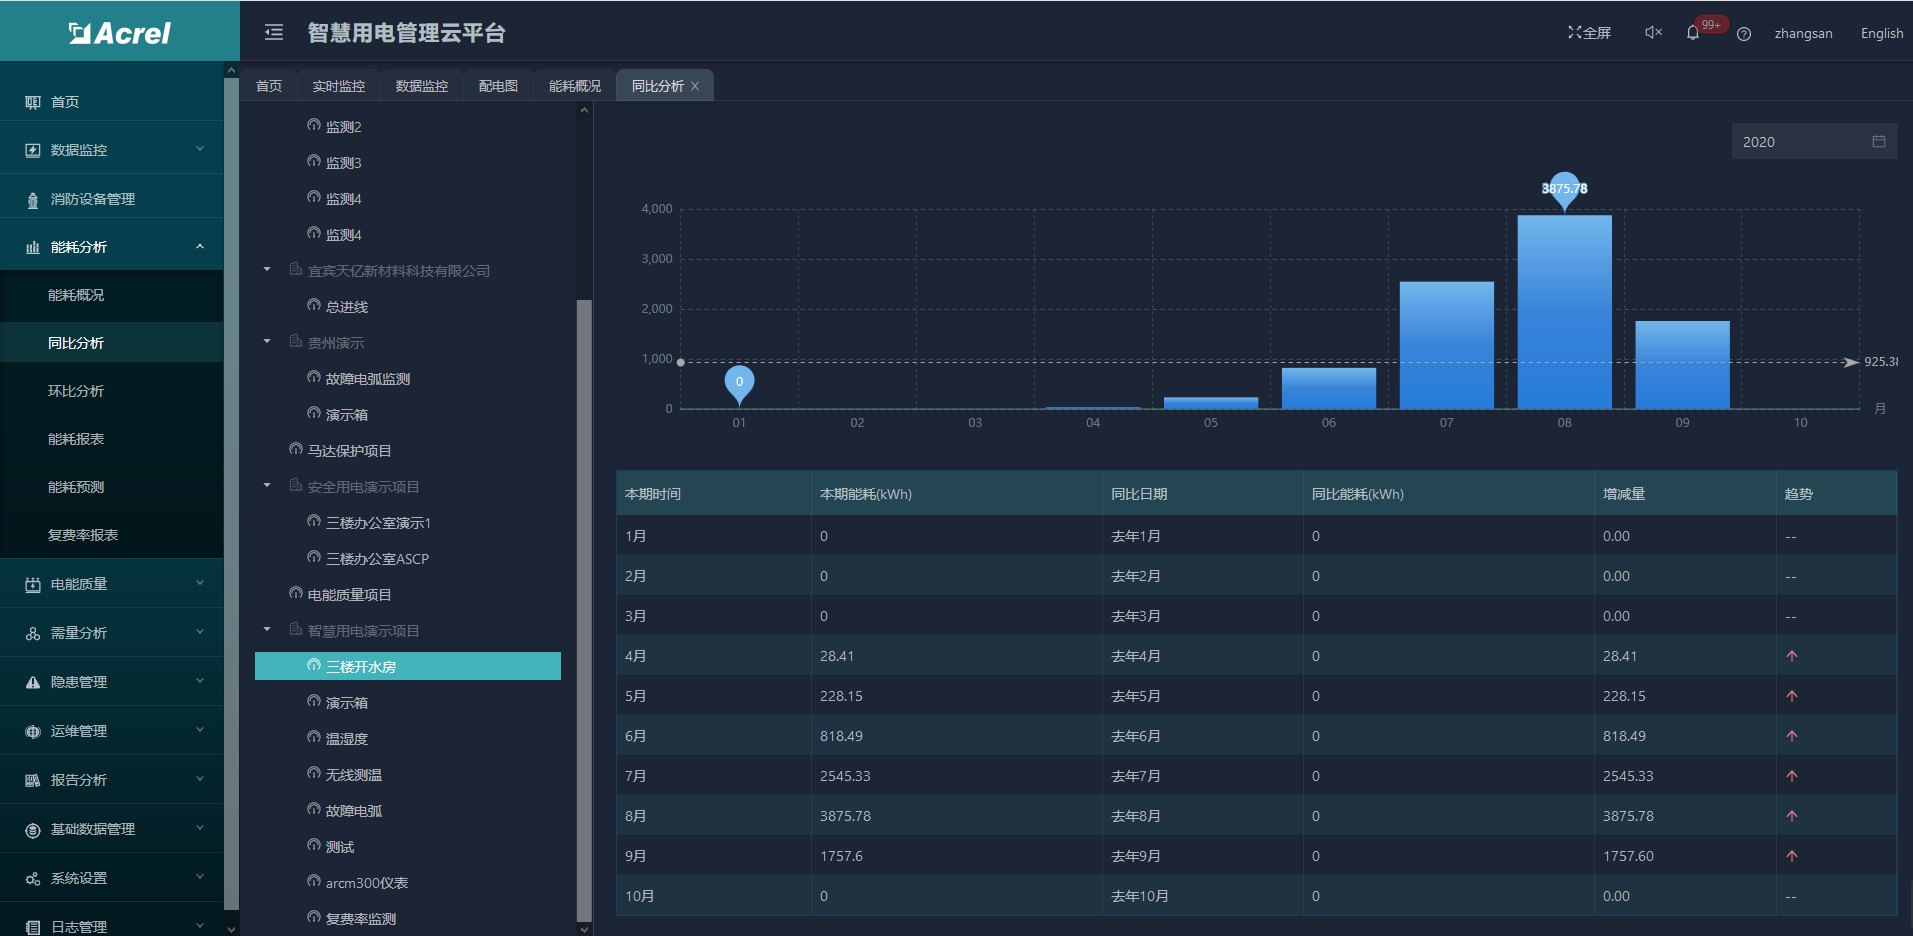This screenshot has width=1913, height=936.
Task: Toggle fullscreen mode (全屏)
Action: coord(1589,33)
